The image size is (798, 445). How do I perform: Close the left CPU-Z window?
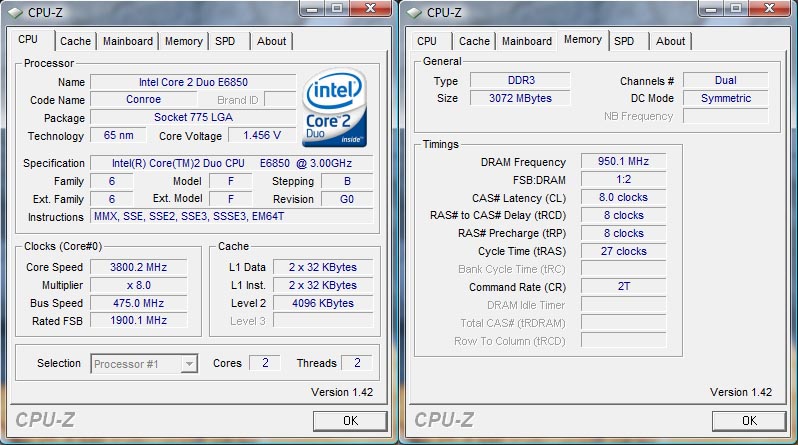pos(370,9)
